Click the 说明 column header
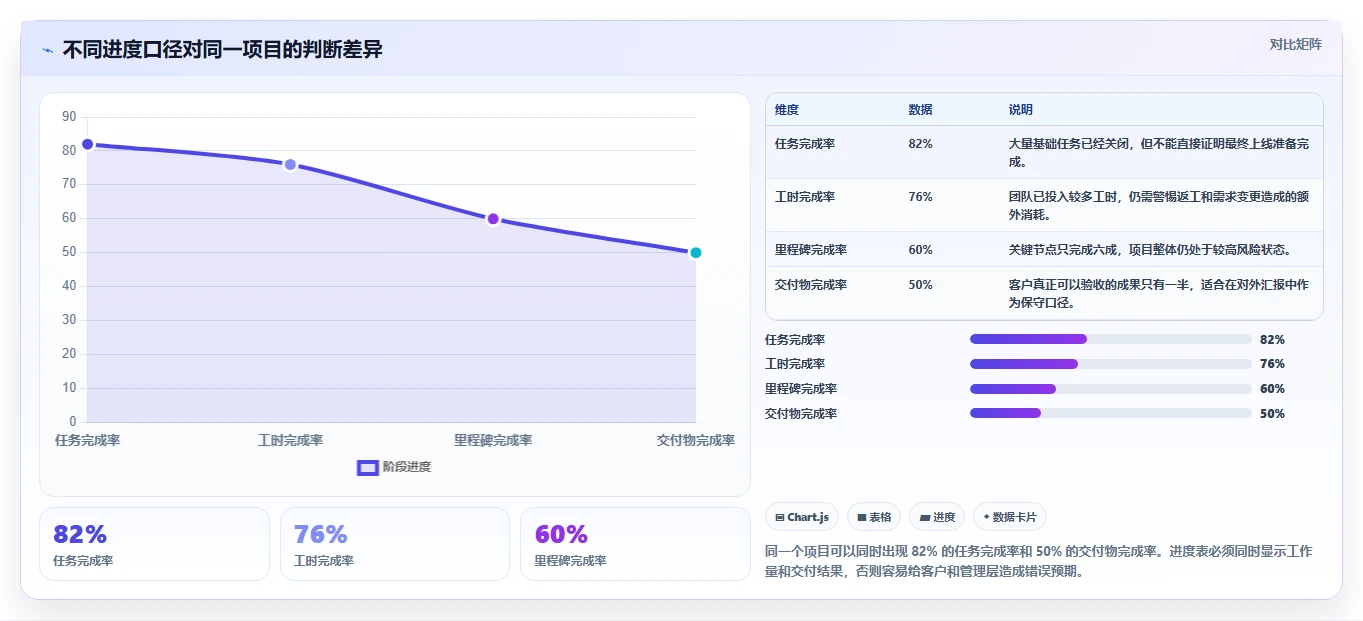Screen dimensions: 1363x621 coord(1021,110)
